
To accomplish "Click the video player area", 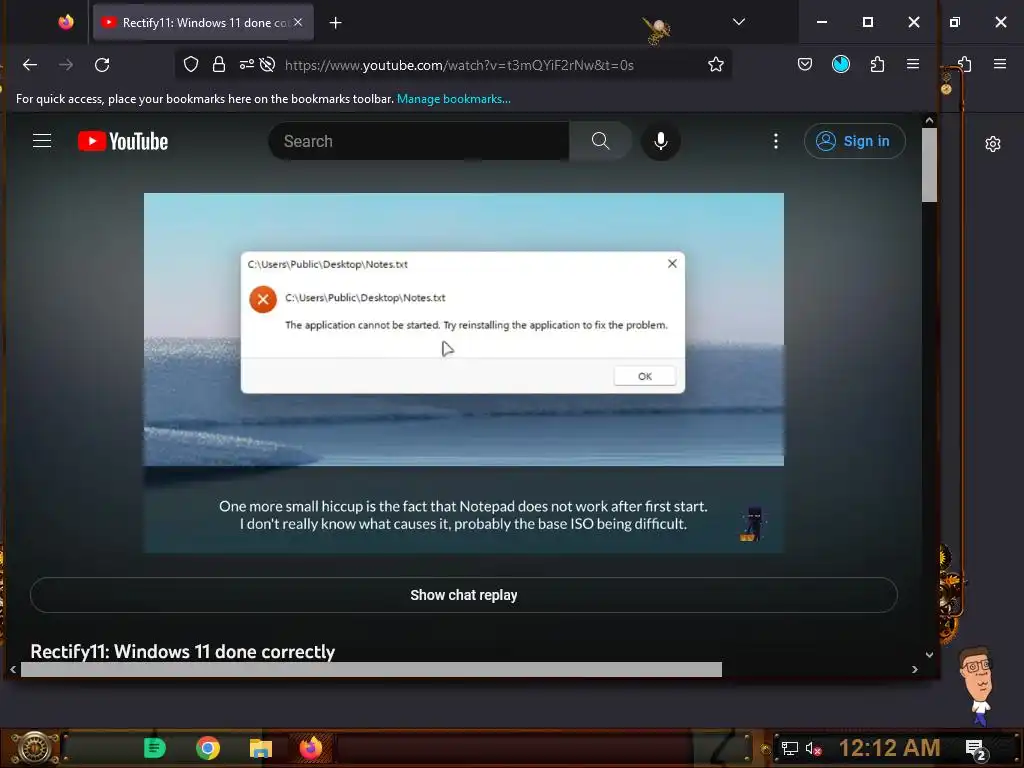I will (x=464, y=372).
